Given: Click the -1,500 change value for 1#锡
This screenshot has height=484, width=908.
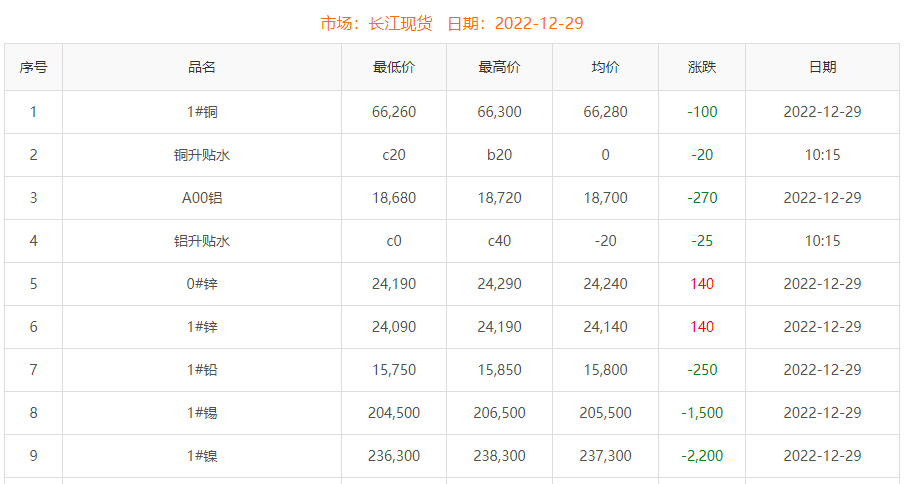Looking at the screenshot, I should point(702,413).
